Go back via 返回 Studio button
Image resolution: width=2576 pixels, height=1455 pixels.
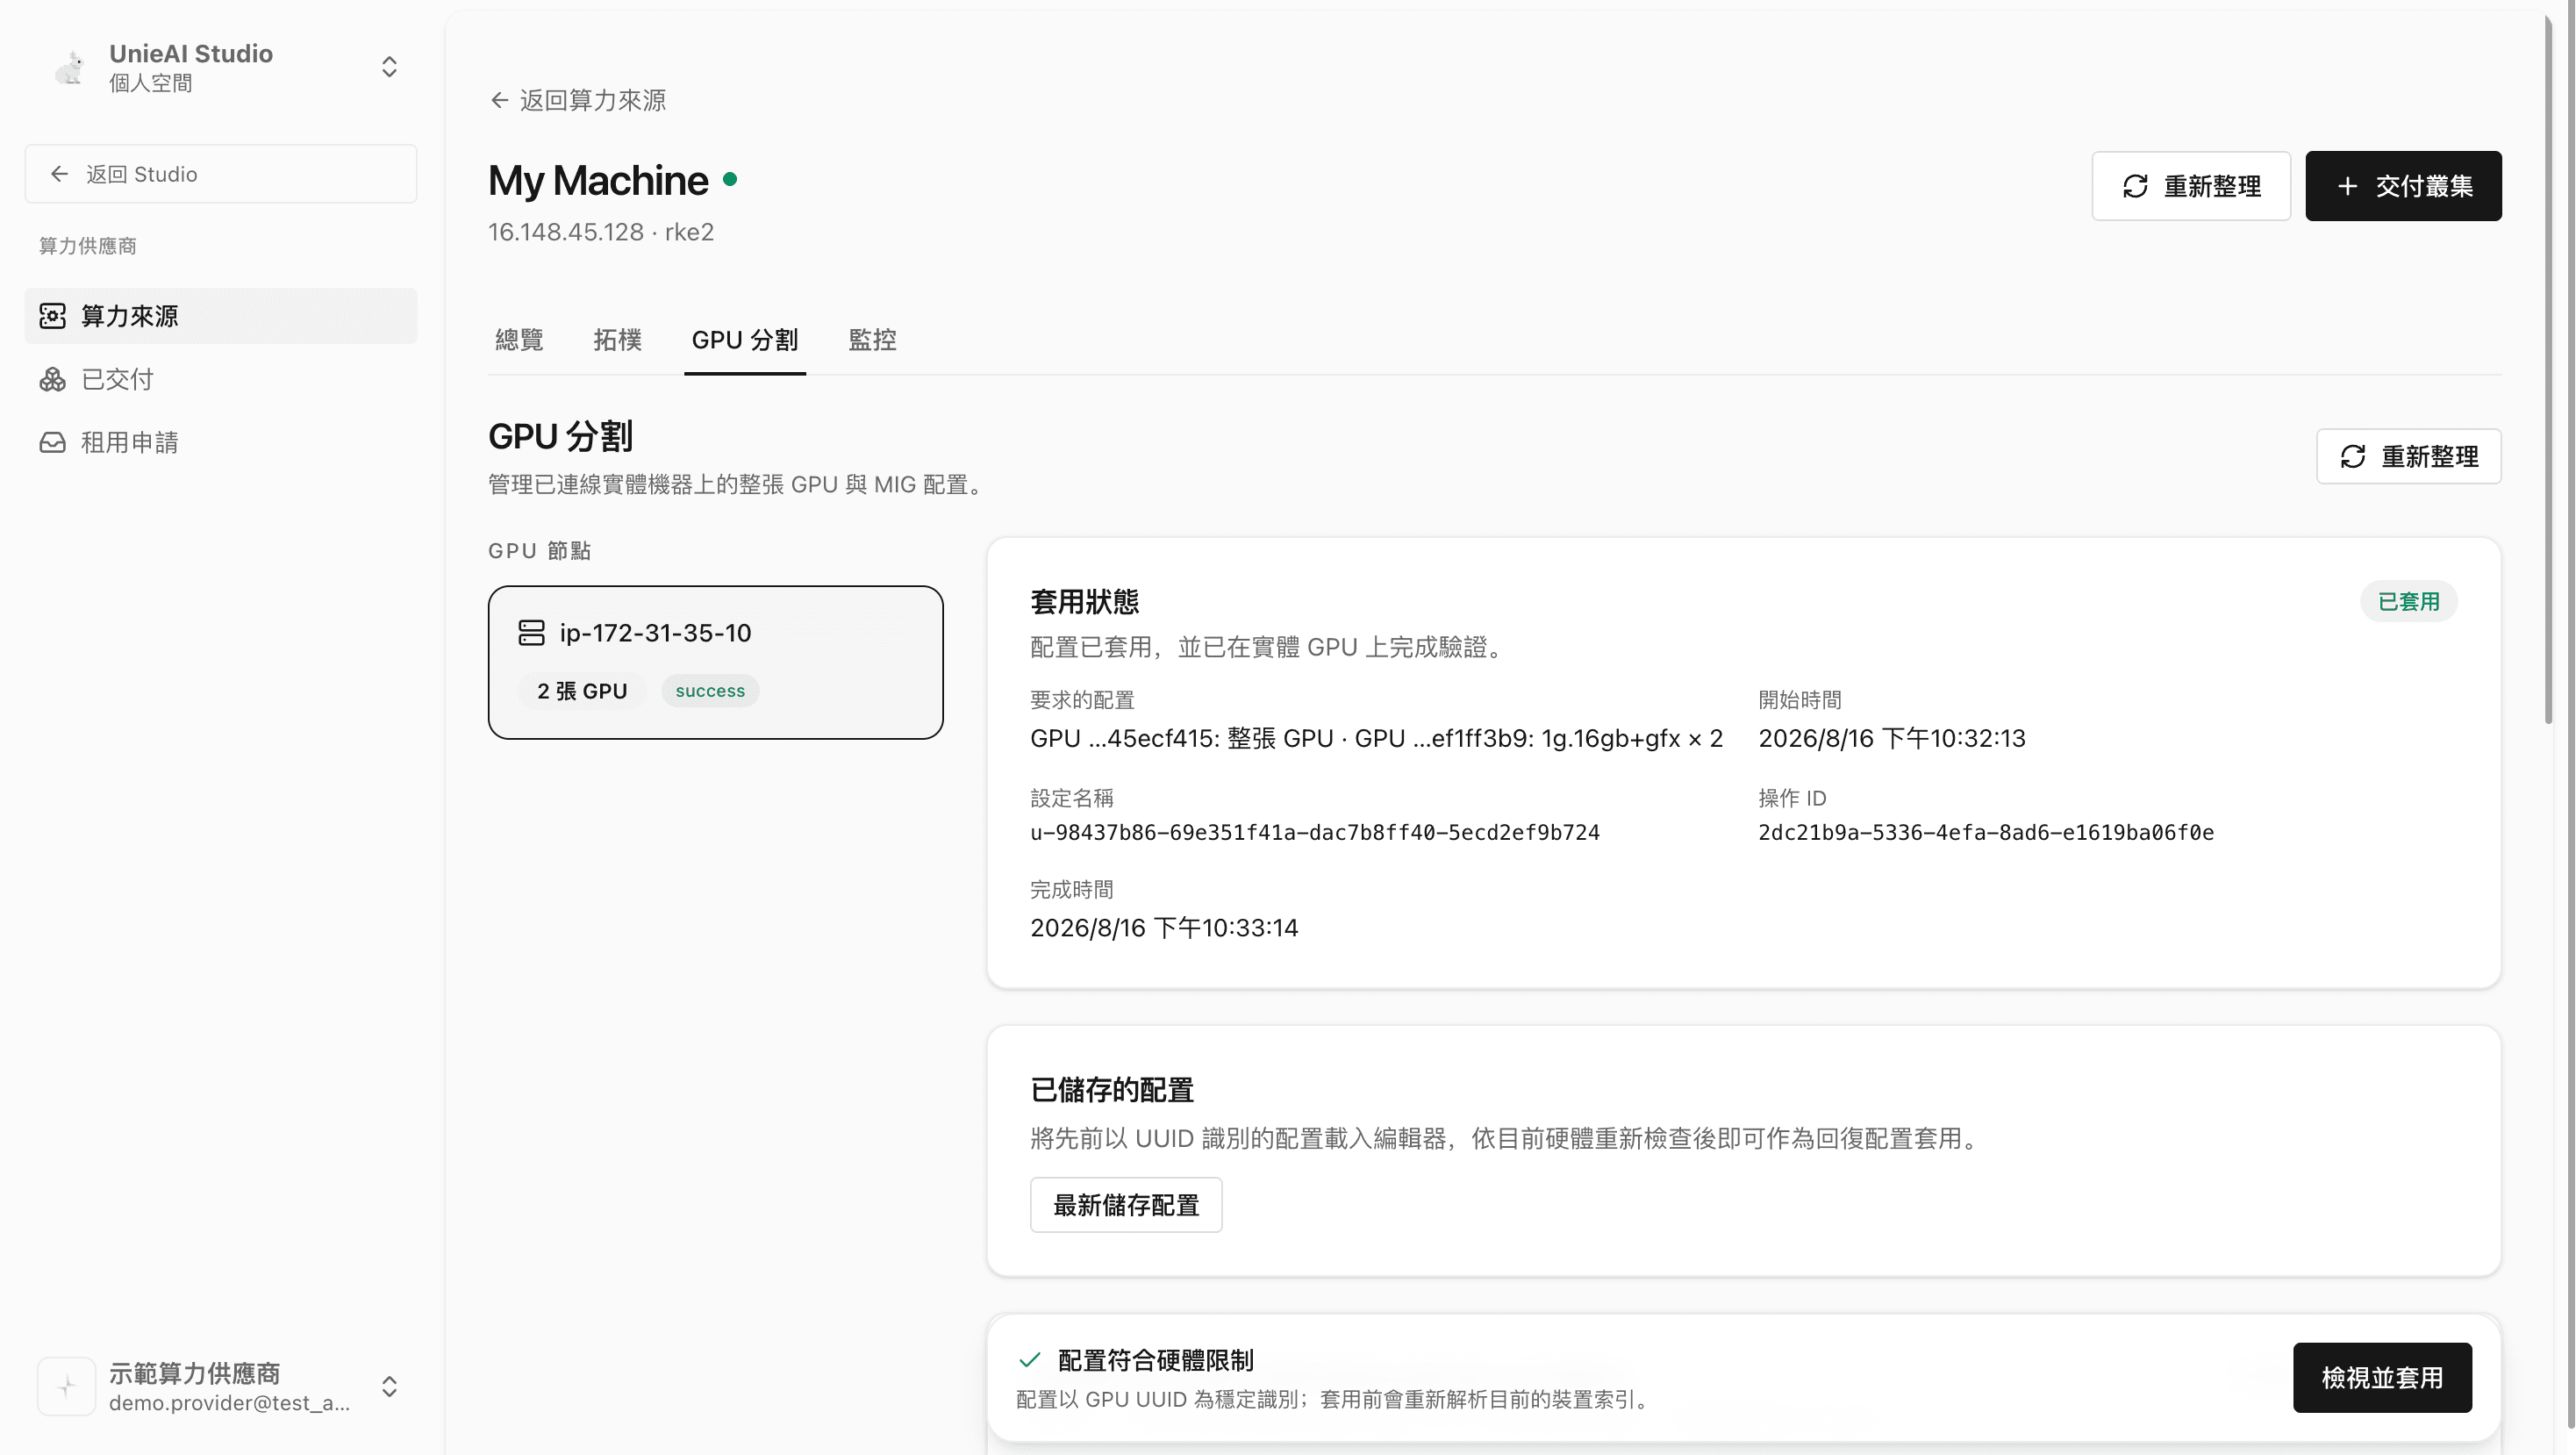[221, 174]
